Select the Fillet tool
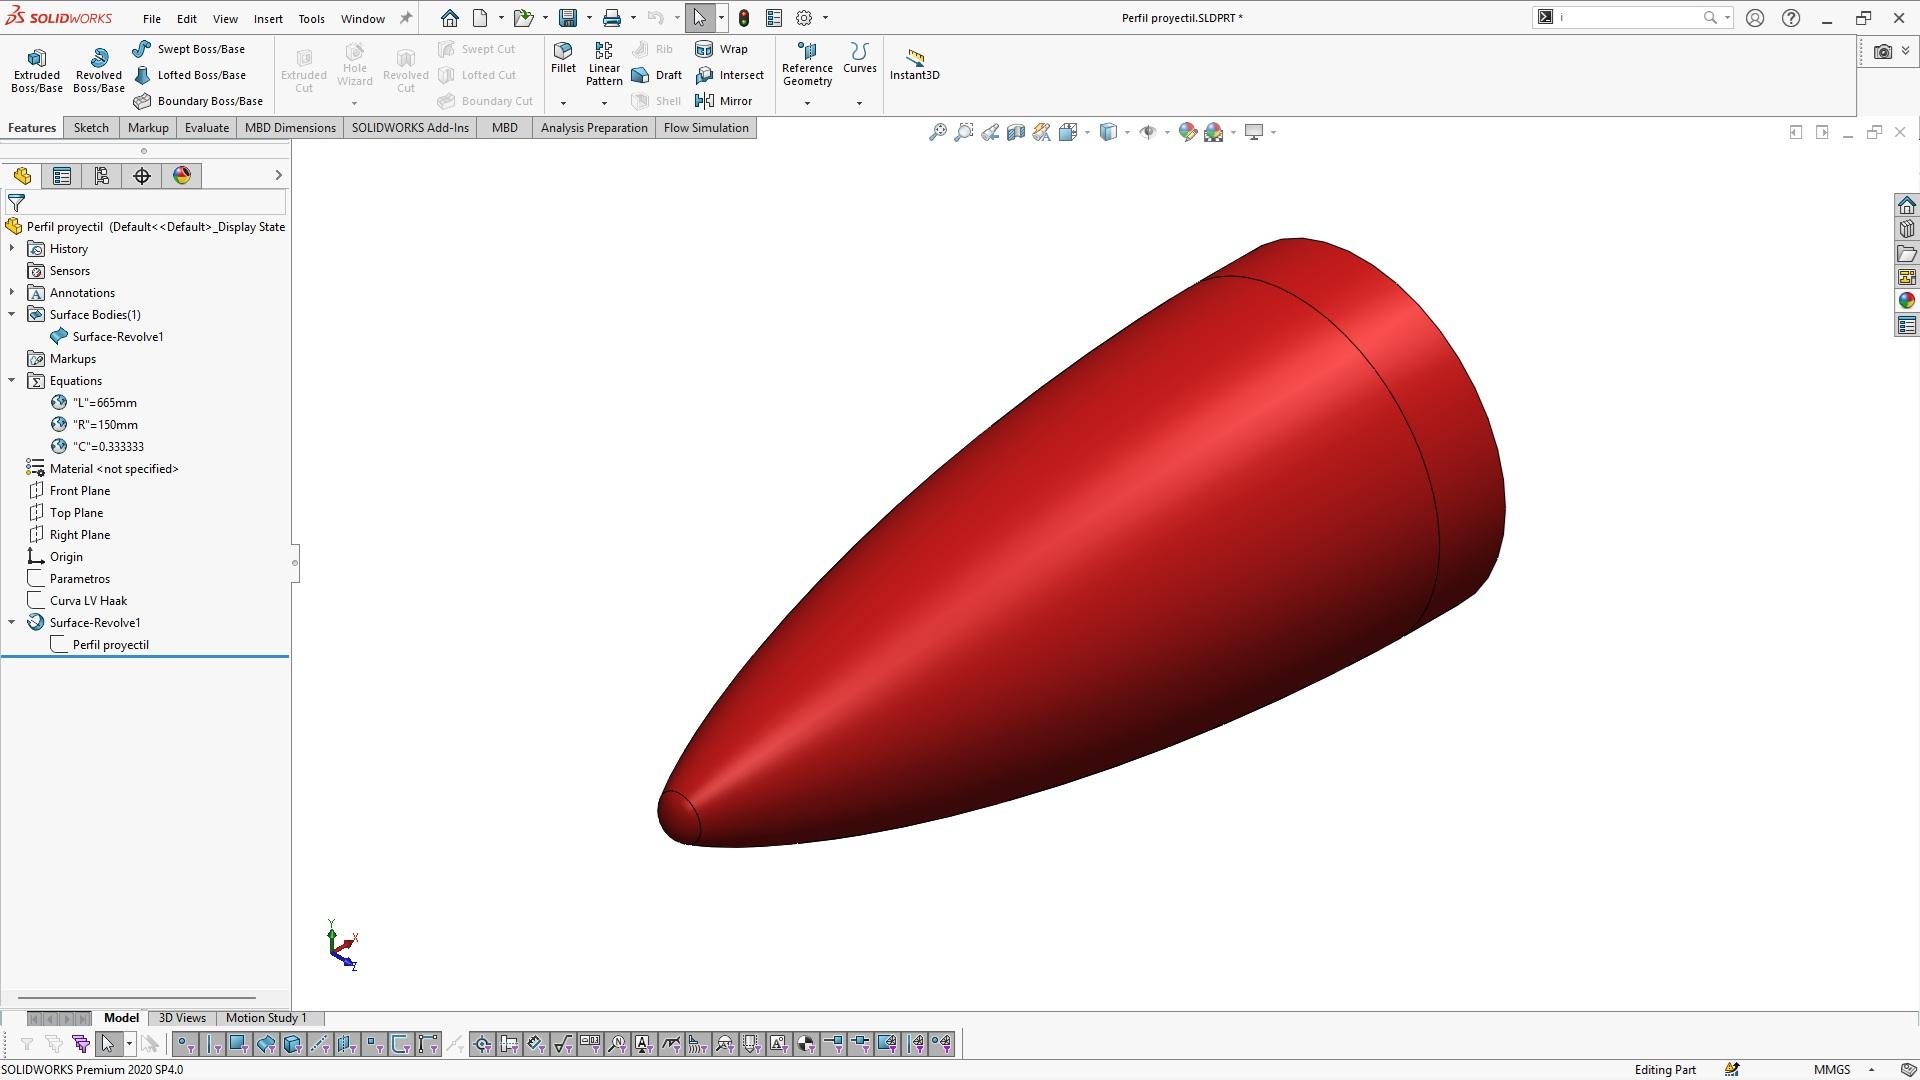Viewport: 1920px width, 1080px height. pyautogui.click(x=563, y=58)
